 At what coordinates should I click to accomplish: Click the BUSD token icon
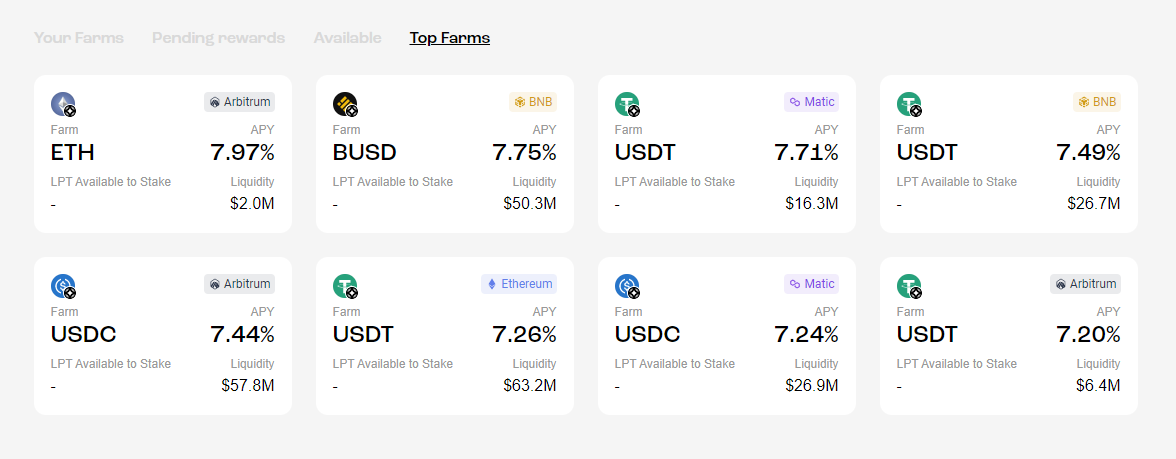[345, 104]
